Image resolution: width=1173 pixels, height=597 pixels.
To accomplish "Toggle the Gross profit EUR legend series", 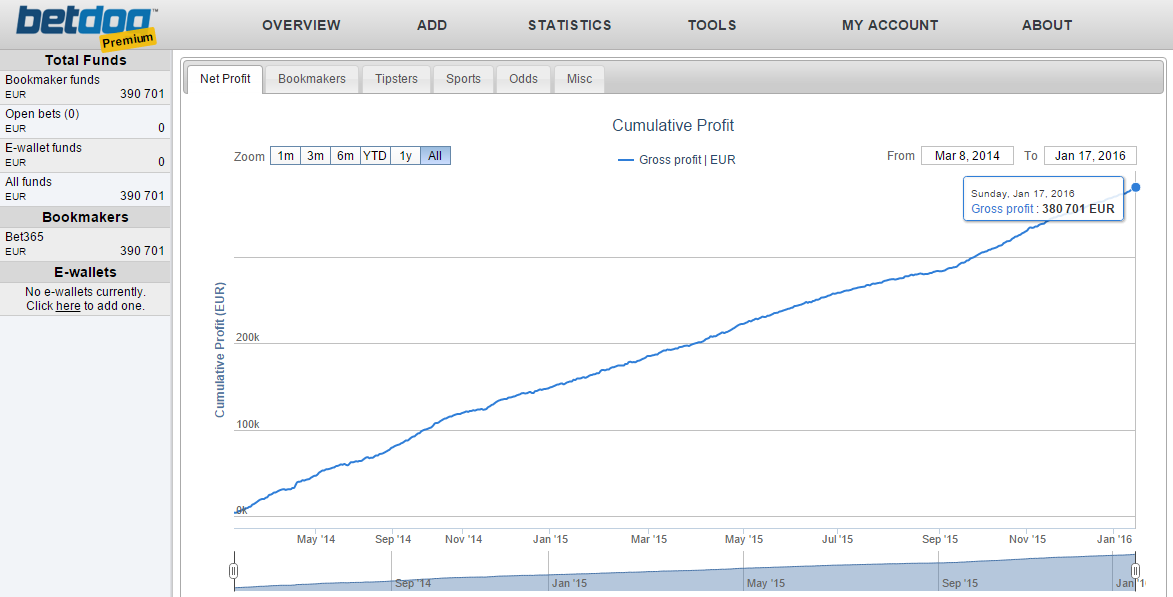I will 677,160.
